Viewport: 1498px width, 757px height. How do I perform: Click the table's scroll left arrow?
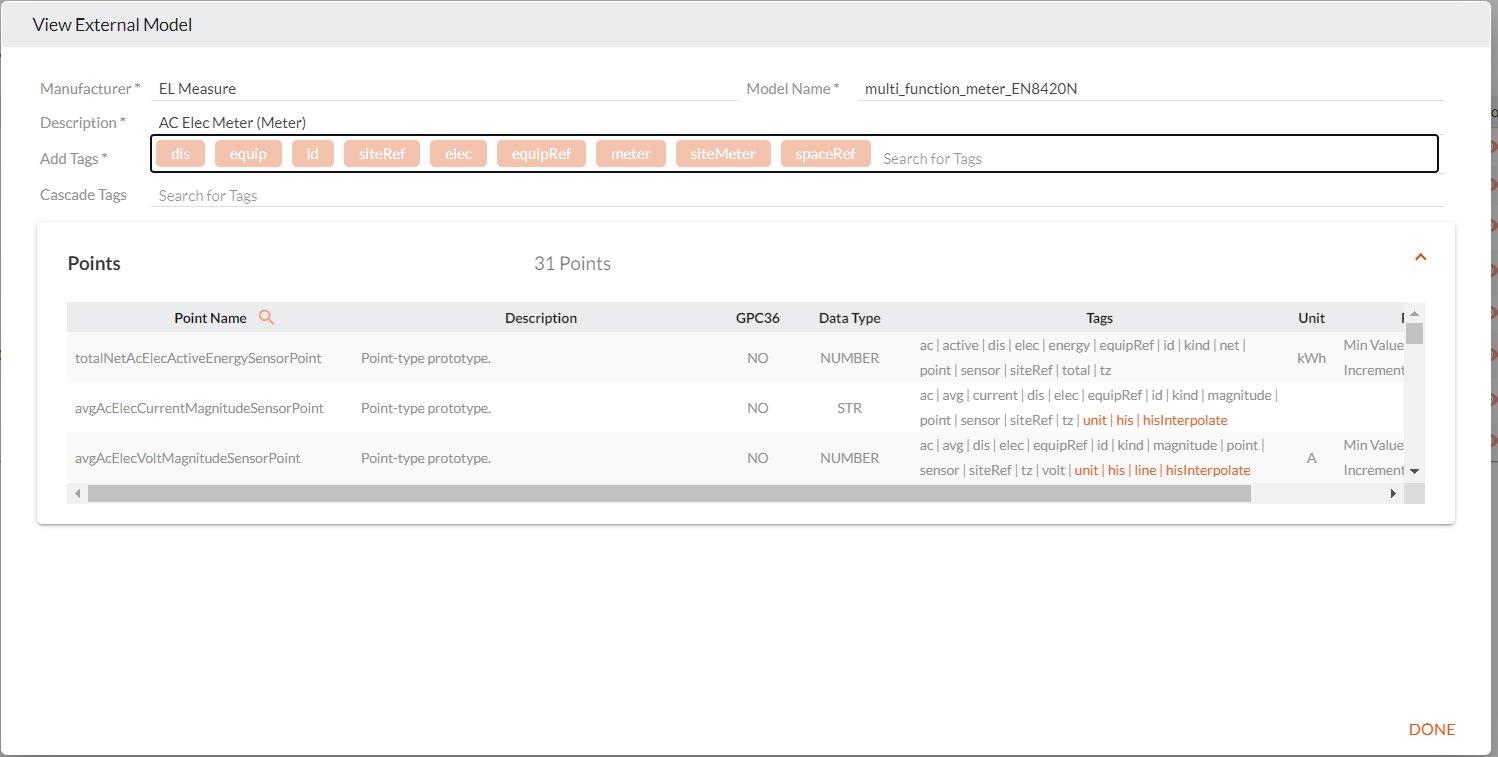pos(77,493)
